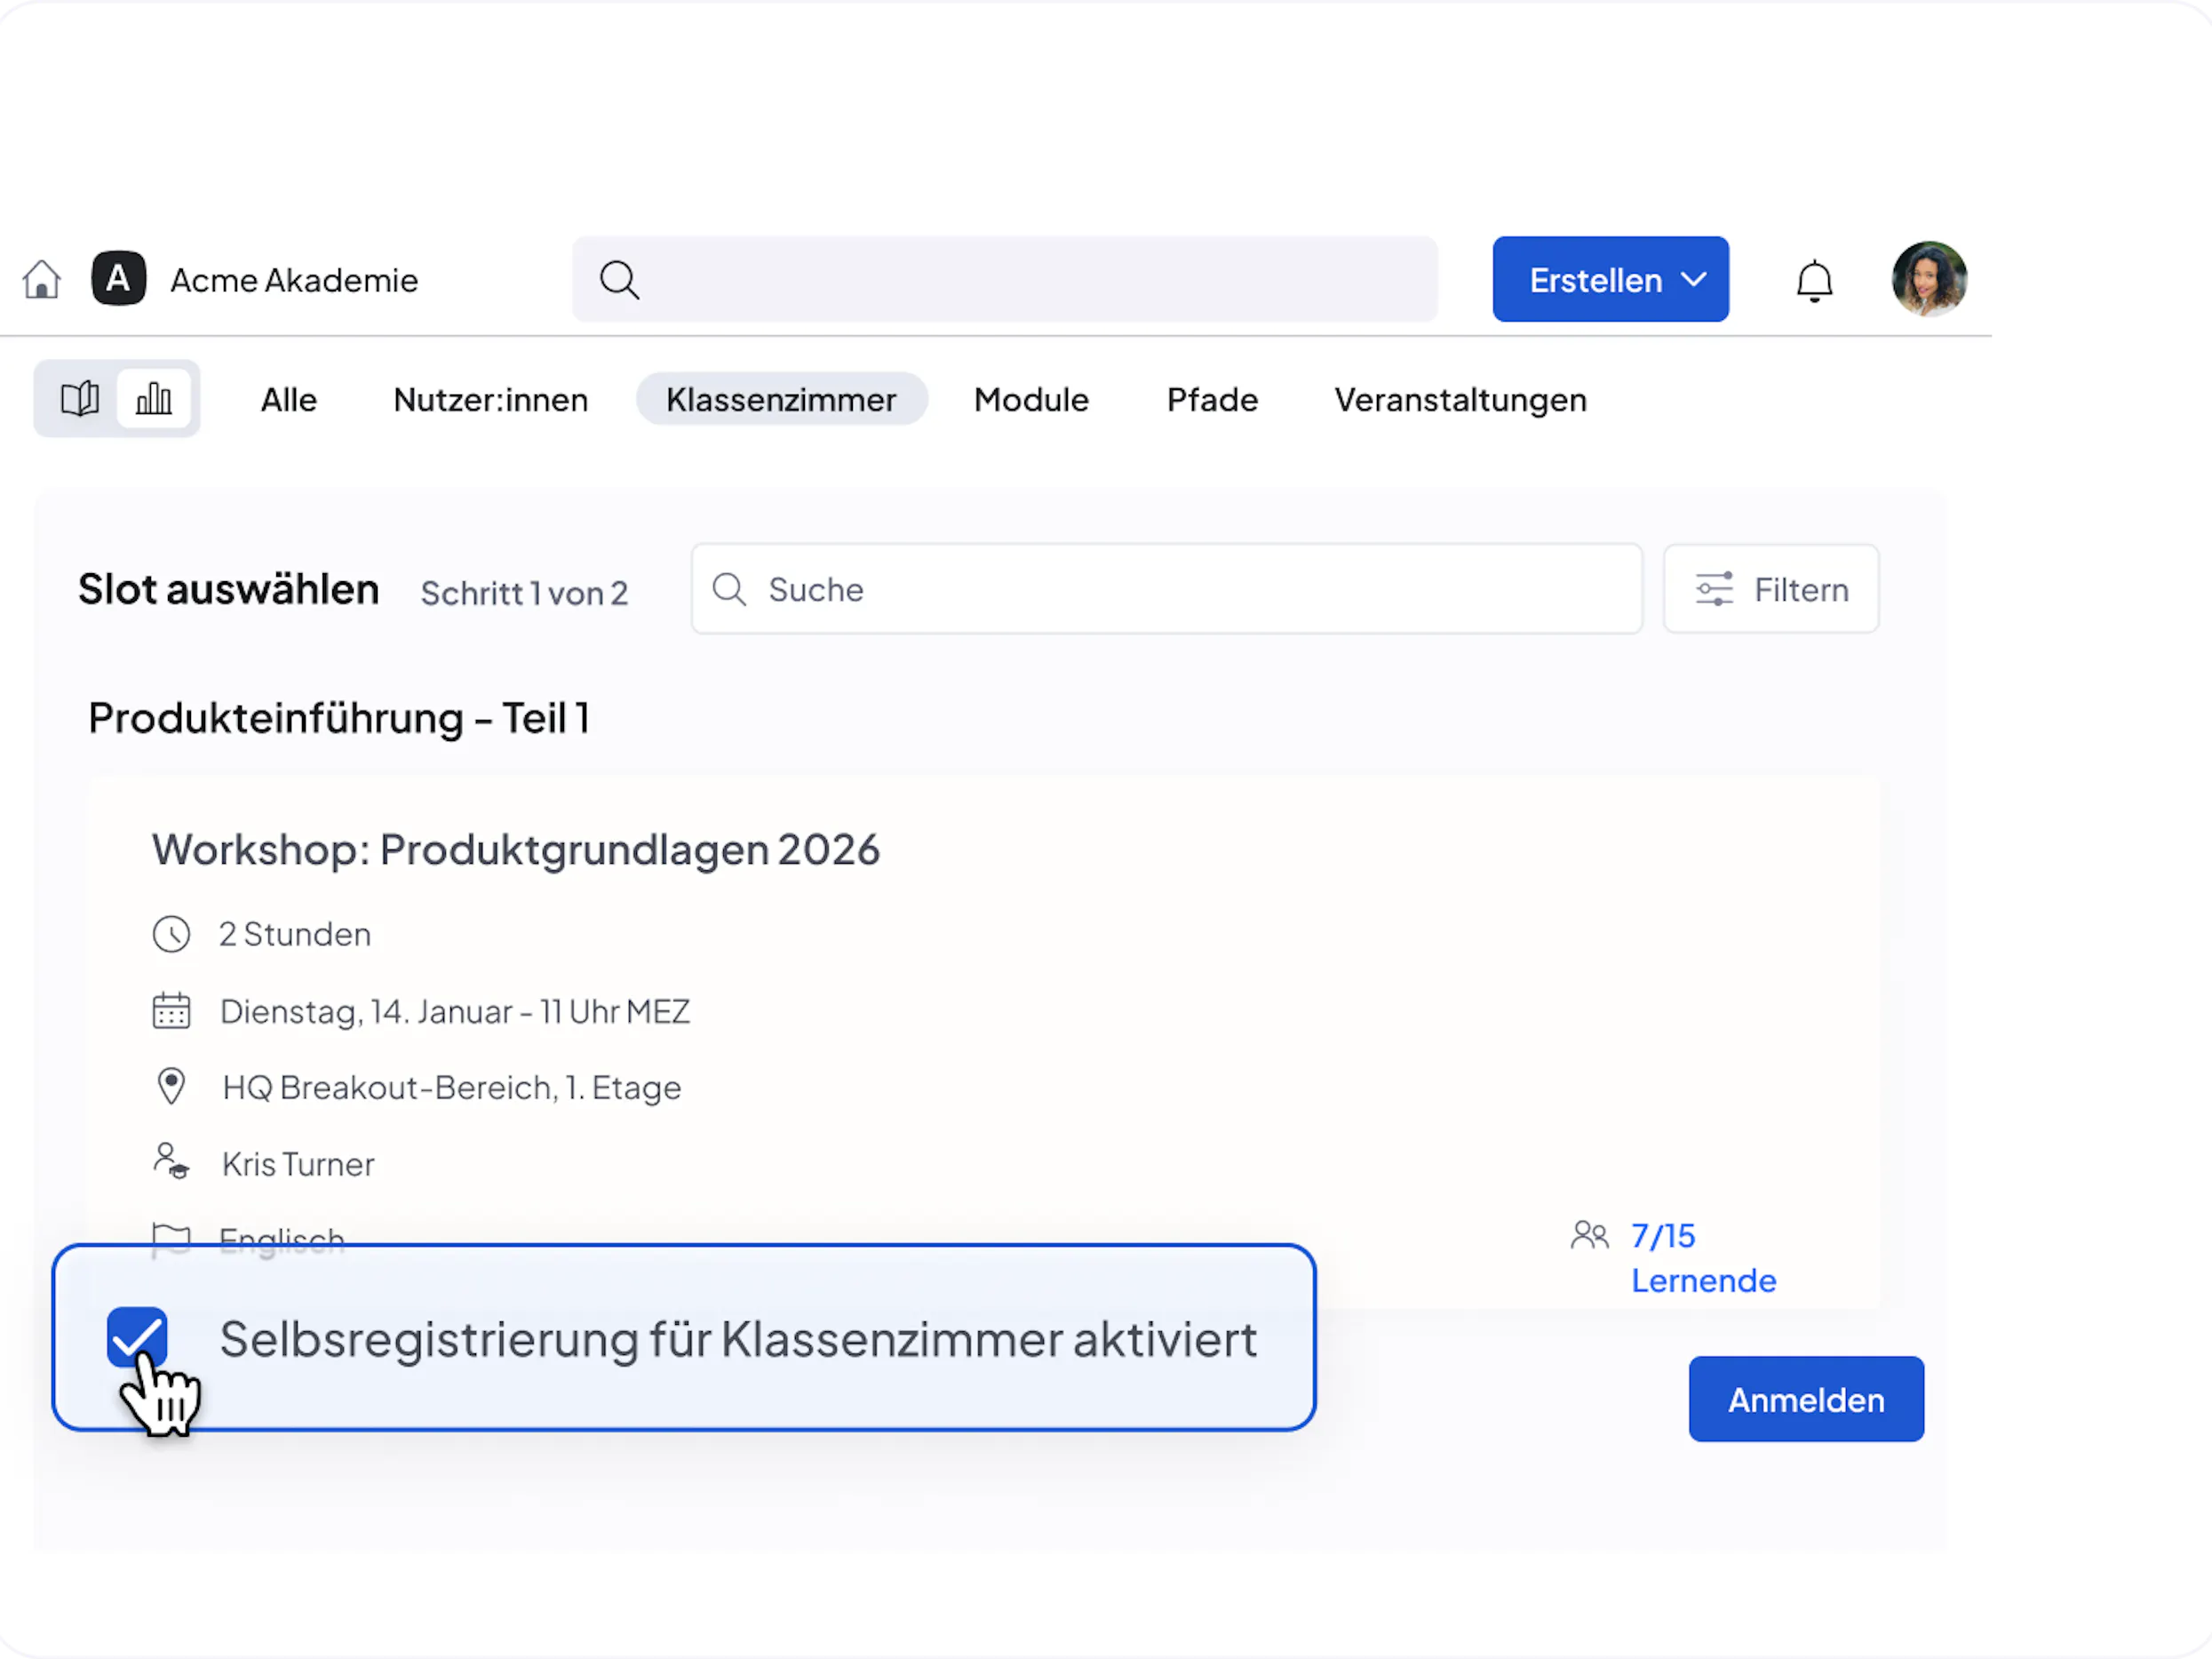Click the calendar icon beside Dienstag
This screenshot has width=2212, height=1659.
pos(171,1011)
